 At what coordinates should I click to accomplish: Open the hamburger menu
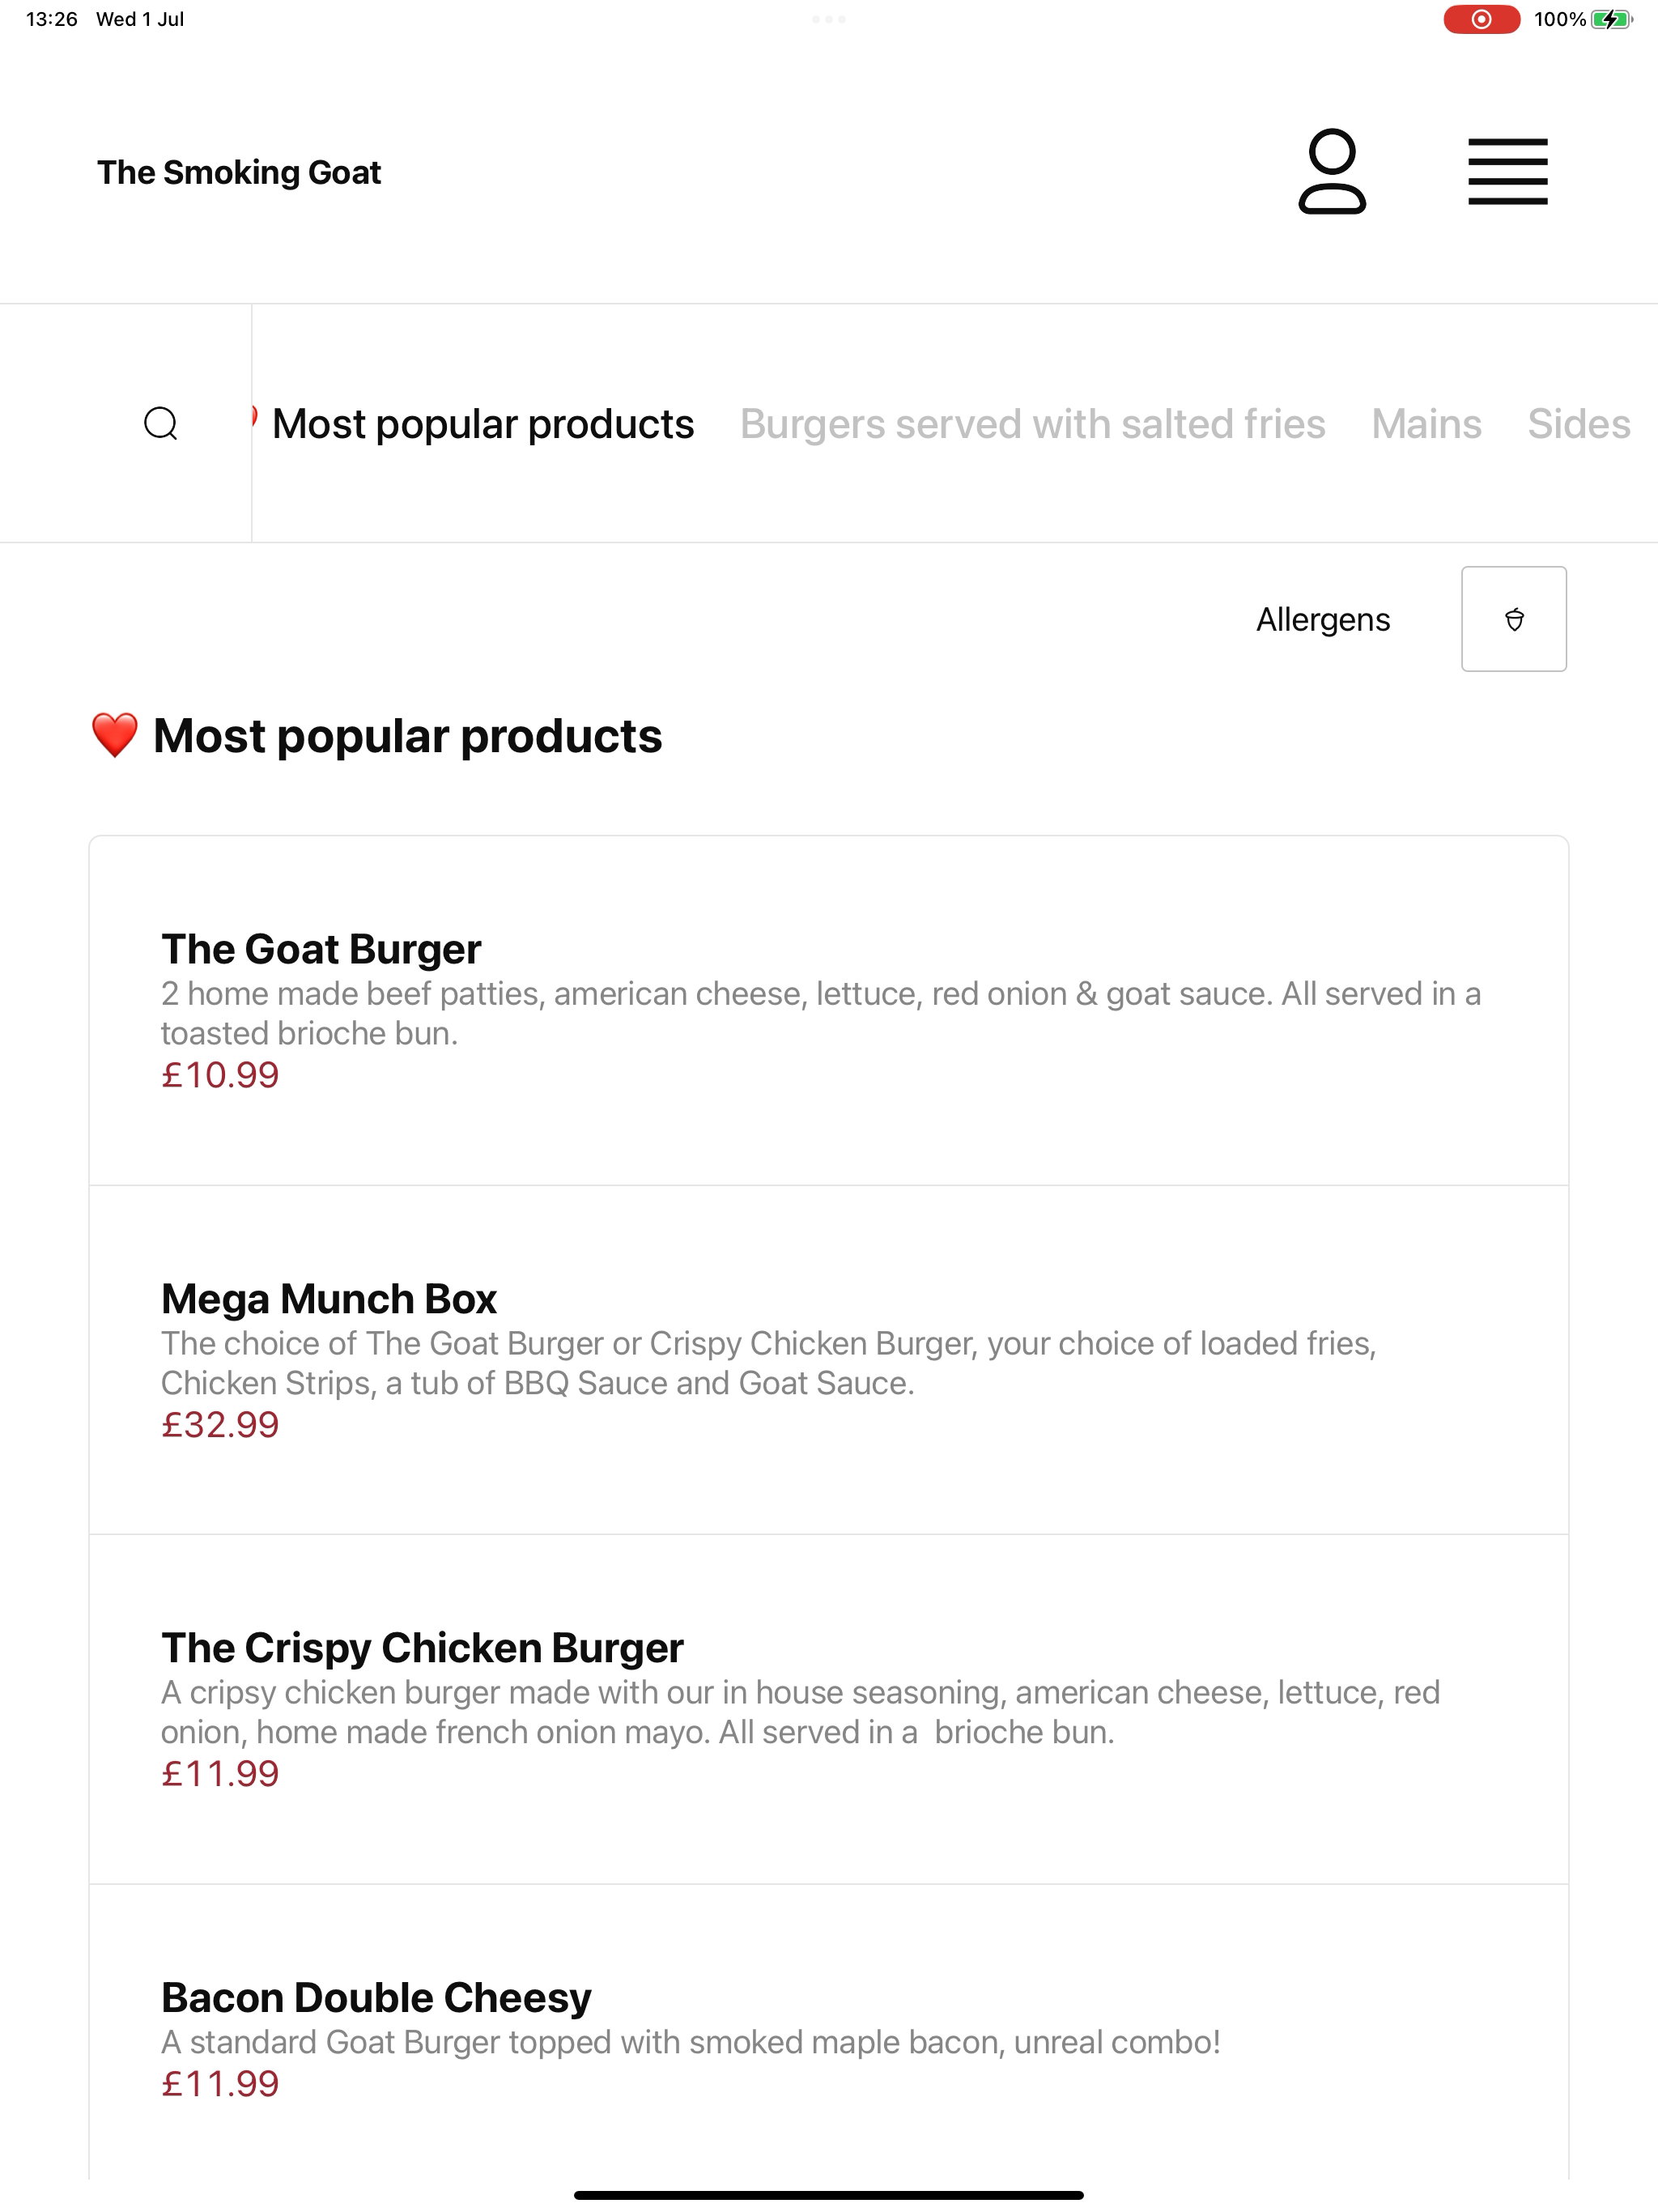1508,172
